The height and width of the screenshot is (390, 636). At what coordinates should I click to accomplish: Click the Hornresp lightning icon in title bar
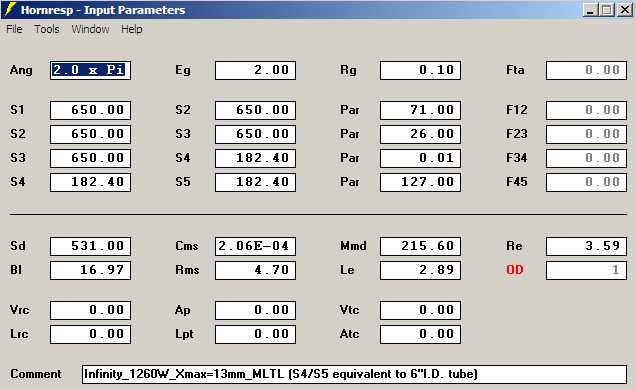coord(10,9)
